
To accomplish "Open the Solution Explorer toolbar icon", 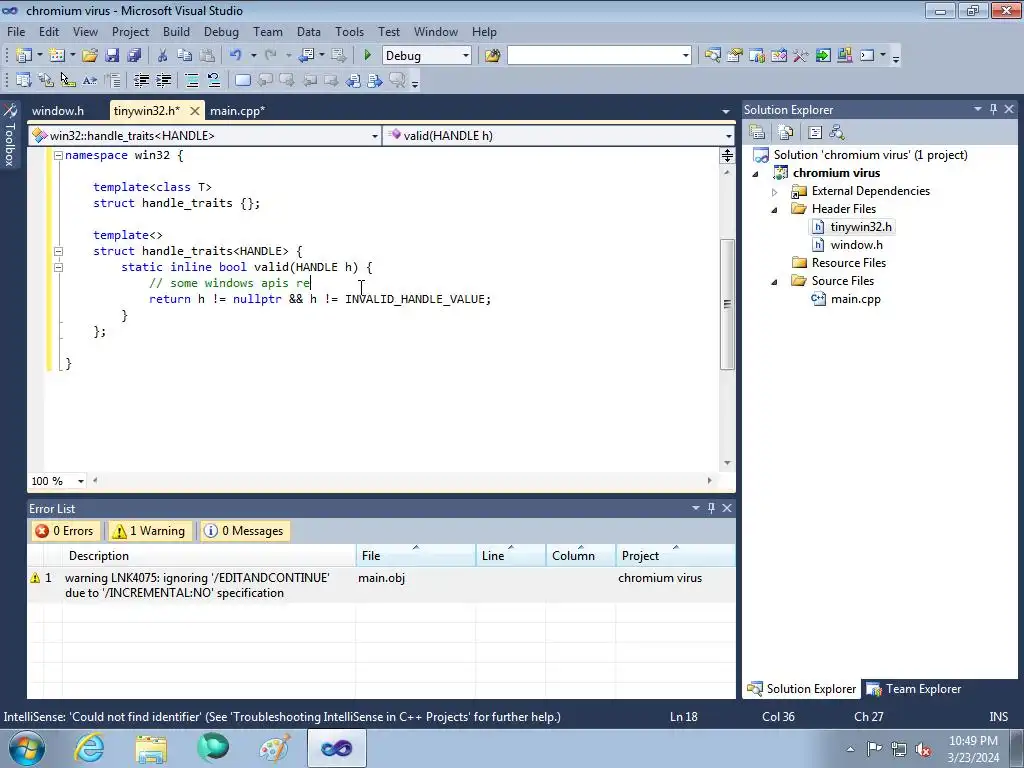I will (x=712, y=56).
